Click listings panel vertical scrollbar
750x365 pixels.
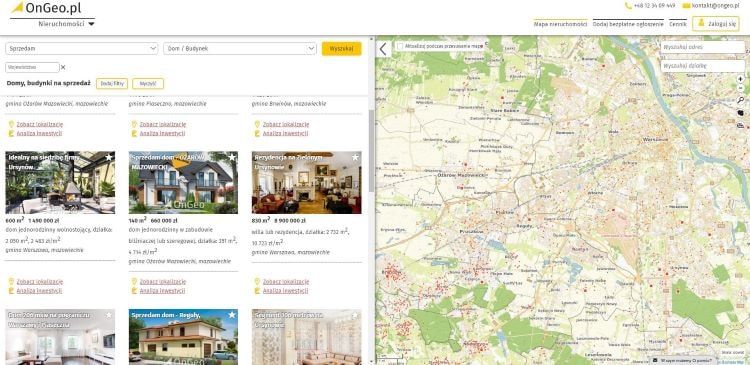pyautogui.click(x=371, y=151)
